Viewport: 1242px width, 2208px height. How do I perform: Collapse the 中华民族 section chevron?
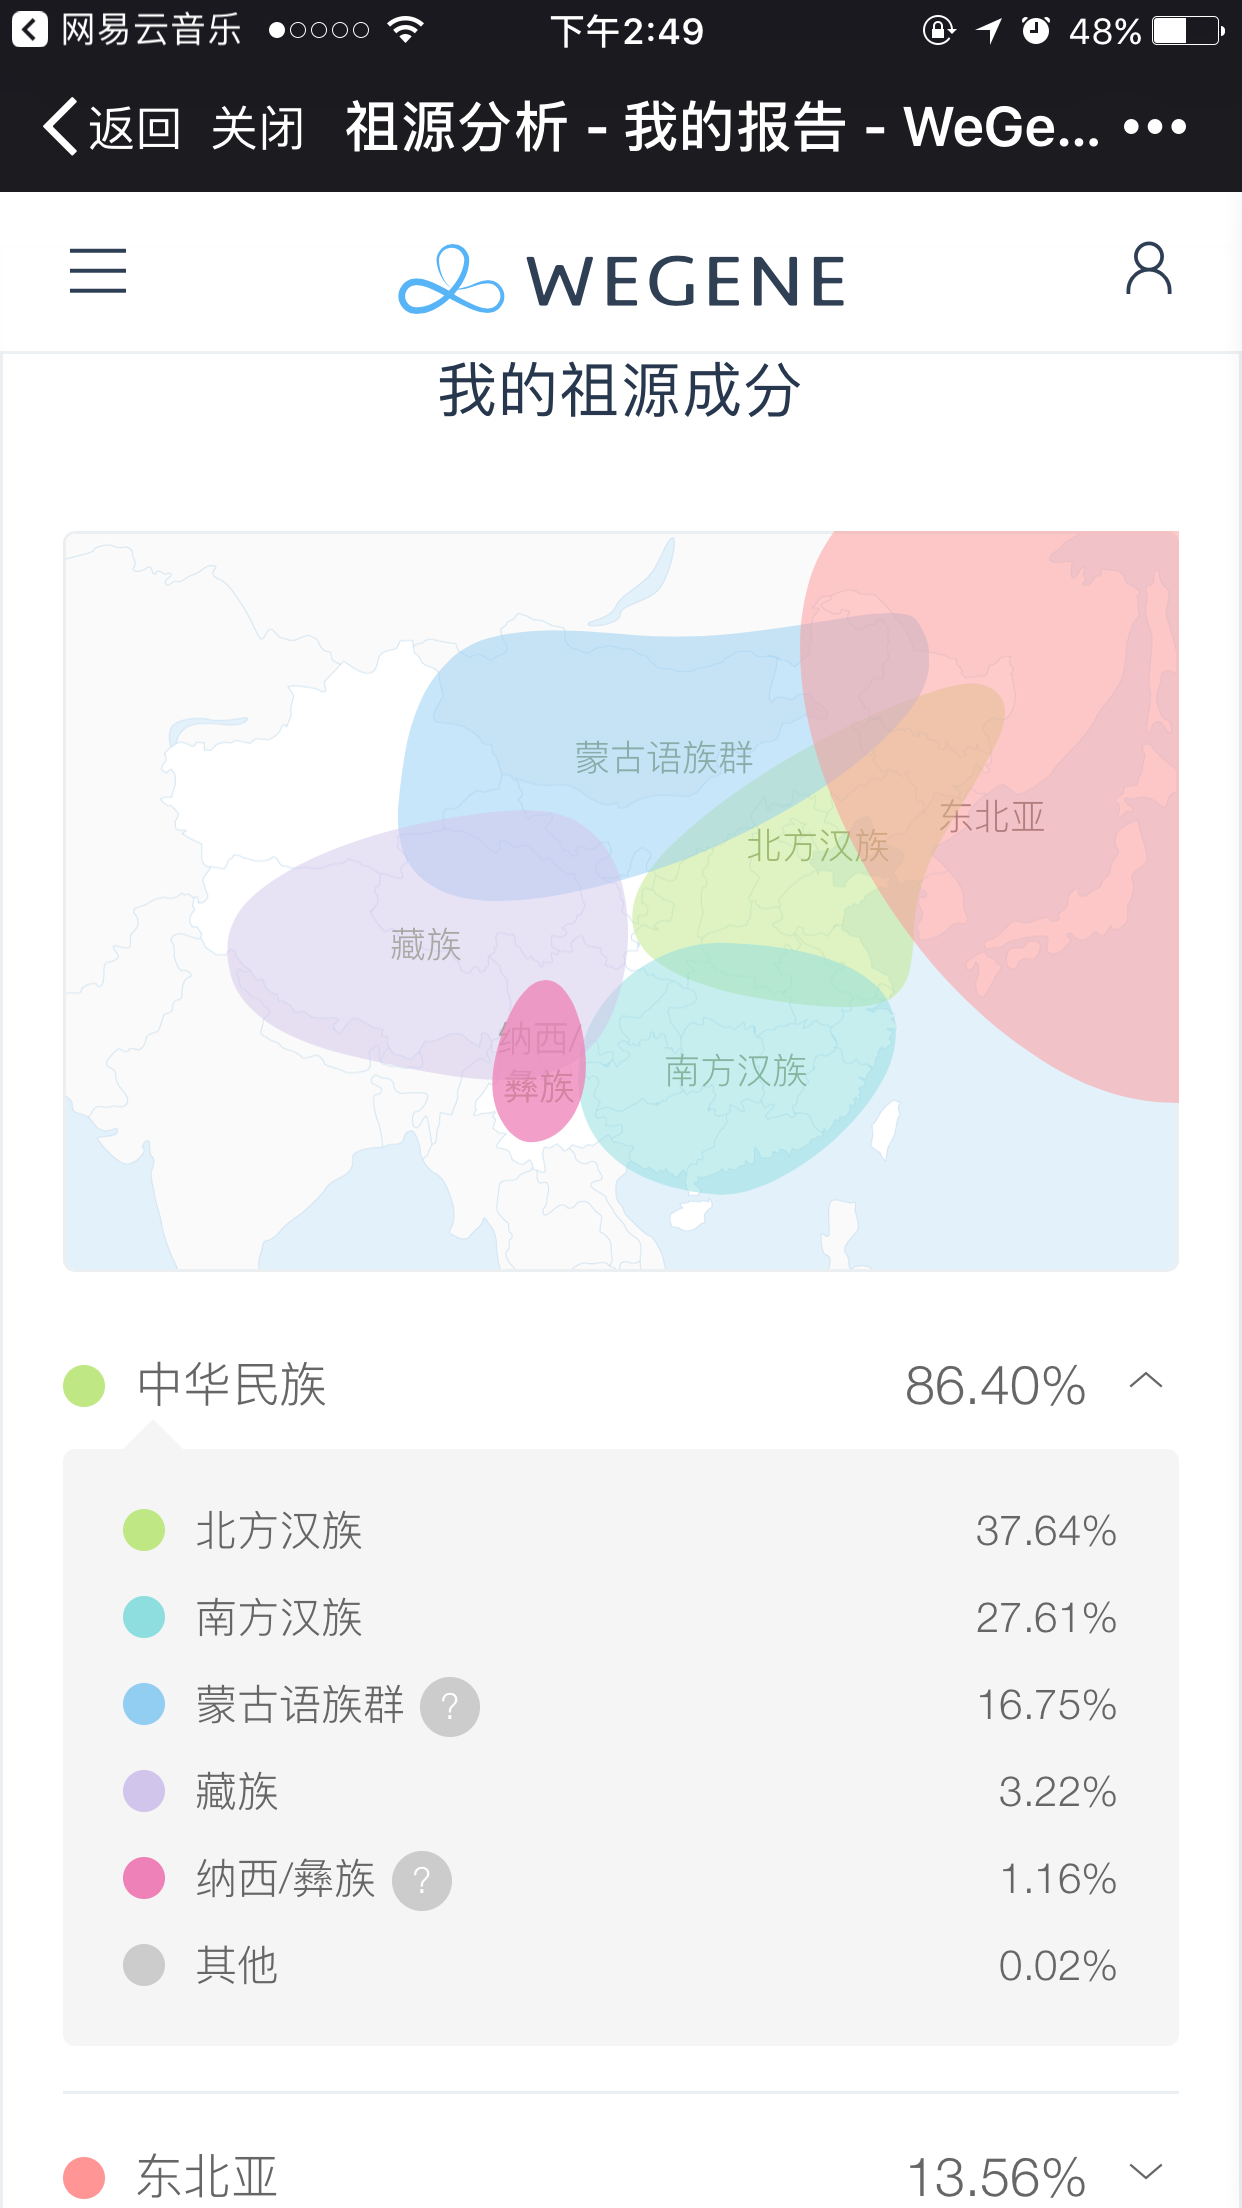coord(1146,1382)
